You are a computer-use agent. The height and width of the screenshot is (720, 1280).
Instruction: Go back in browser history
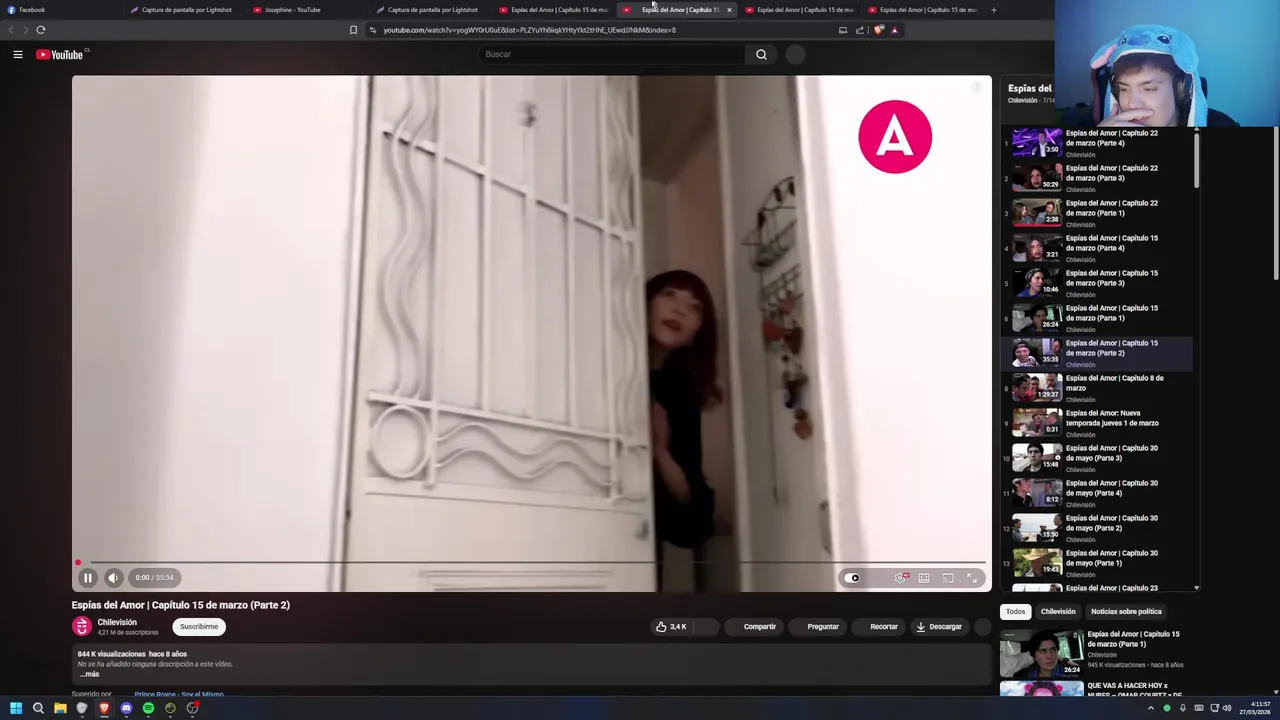point(11,30)
